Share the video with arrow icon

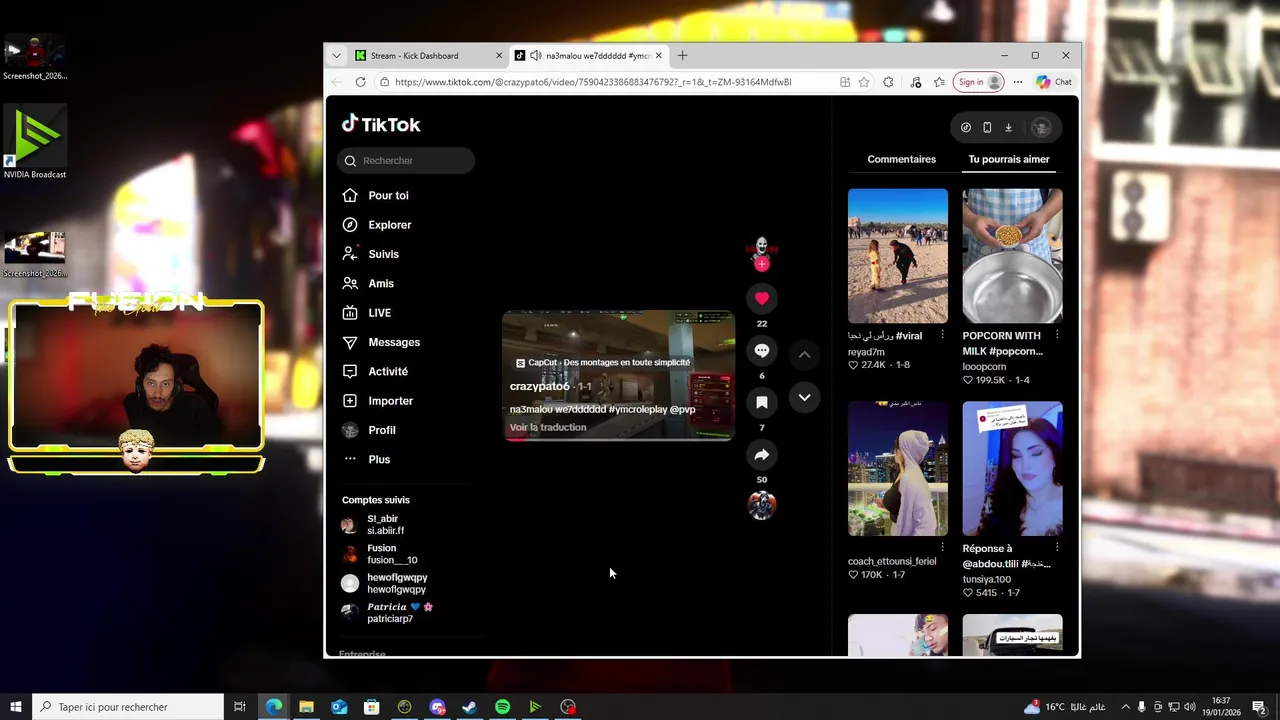[x=762, y=455]
